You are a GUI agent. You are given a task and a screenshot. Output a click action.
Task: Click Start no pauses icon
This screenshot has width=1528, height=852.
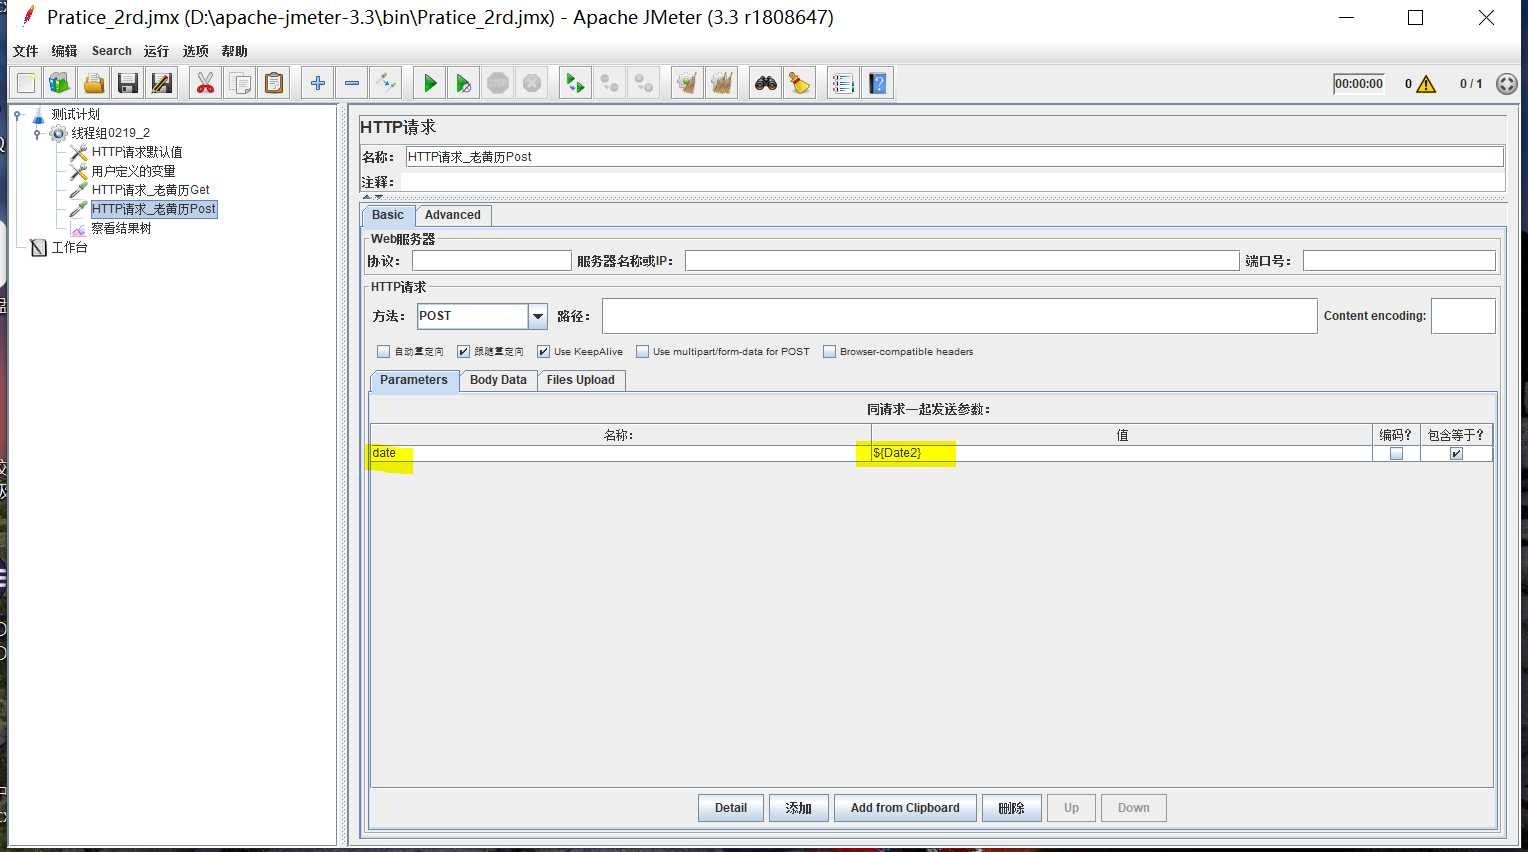tap(464, 83)
